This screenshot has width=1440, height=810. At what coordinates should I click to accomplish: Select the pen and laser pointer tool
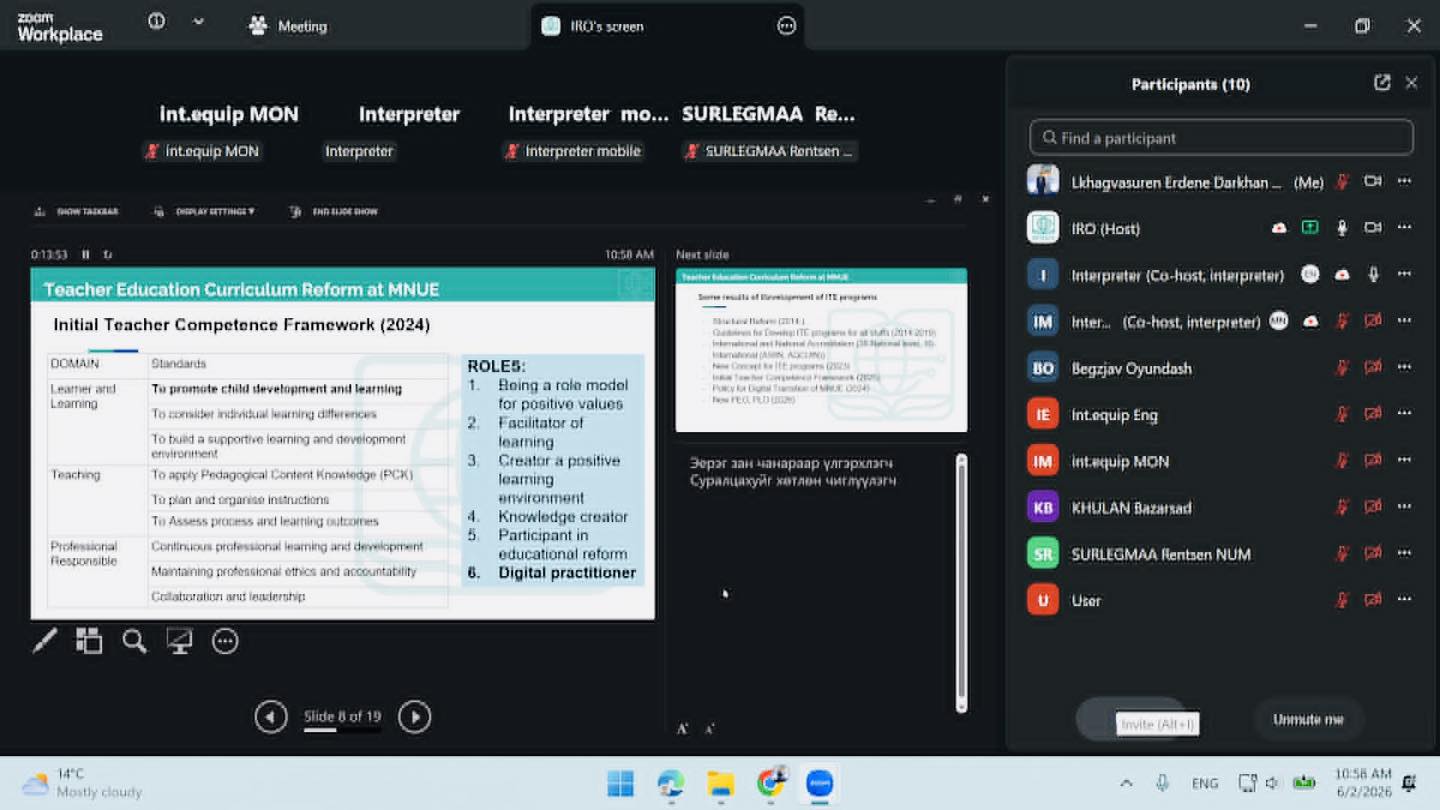click(x=44, y=641)
